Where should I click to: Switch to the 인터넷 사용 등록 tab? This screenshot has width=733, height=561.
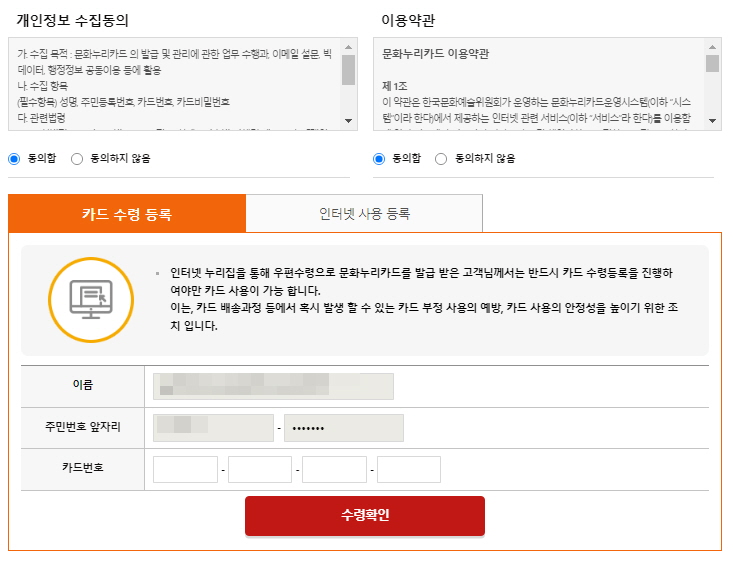[364, 214]
